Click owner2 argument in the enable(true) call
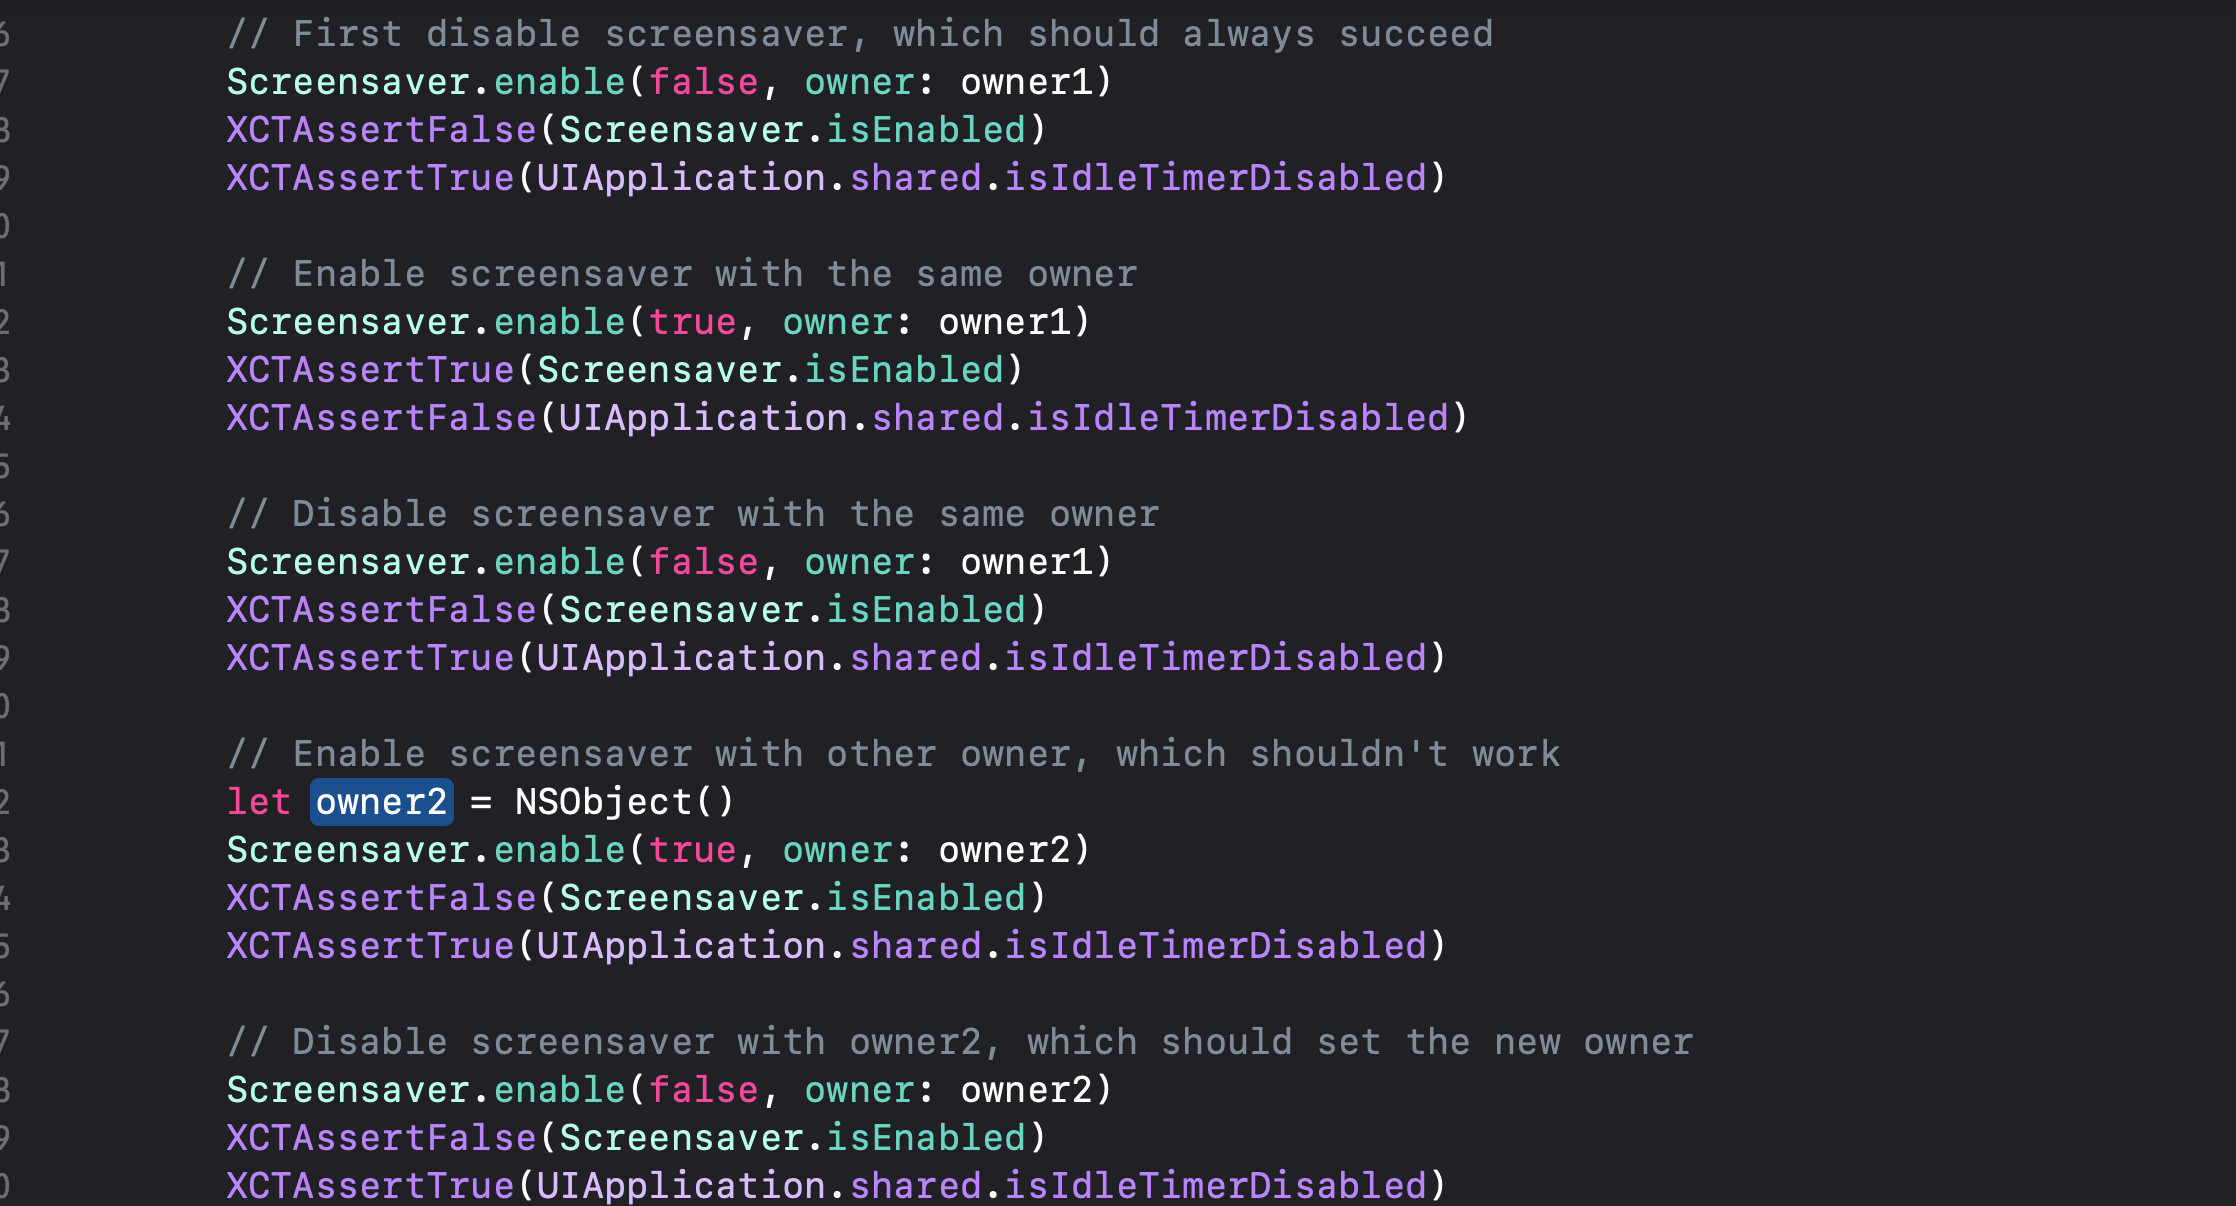 pyautogui.click(x=1004, y=850)
